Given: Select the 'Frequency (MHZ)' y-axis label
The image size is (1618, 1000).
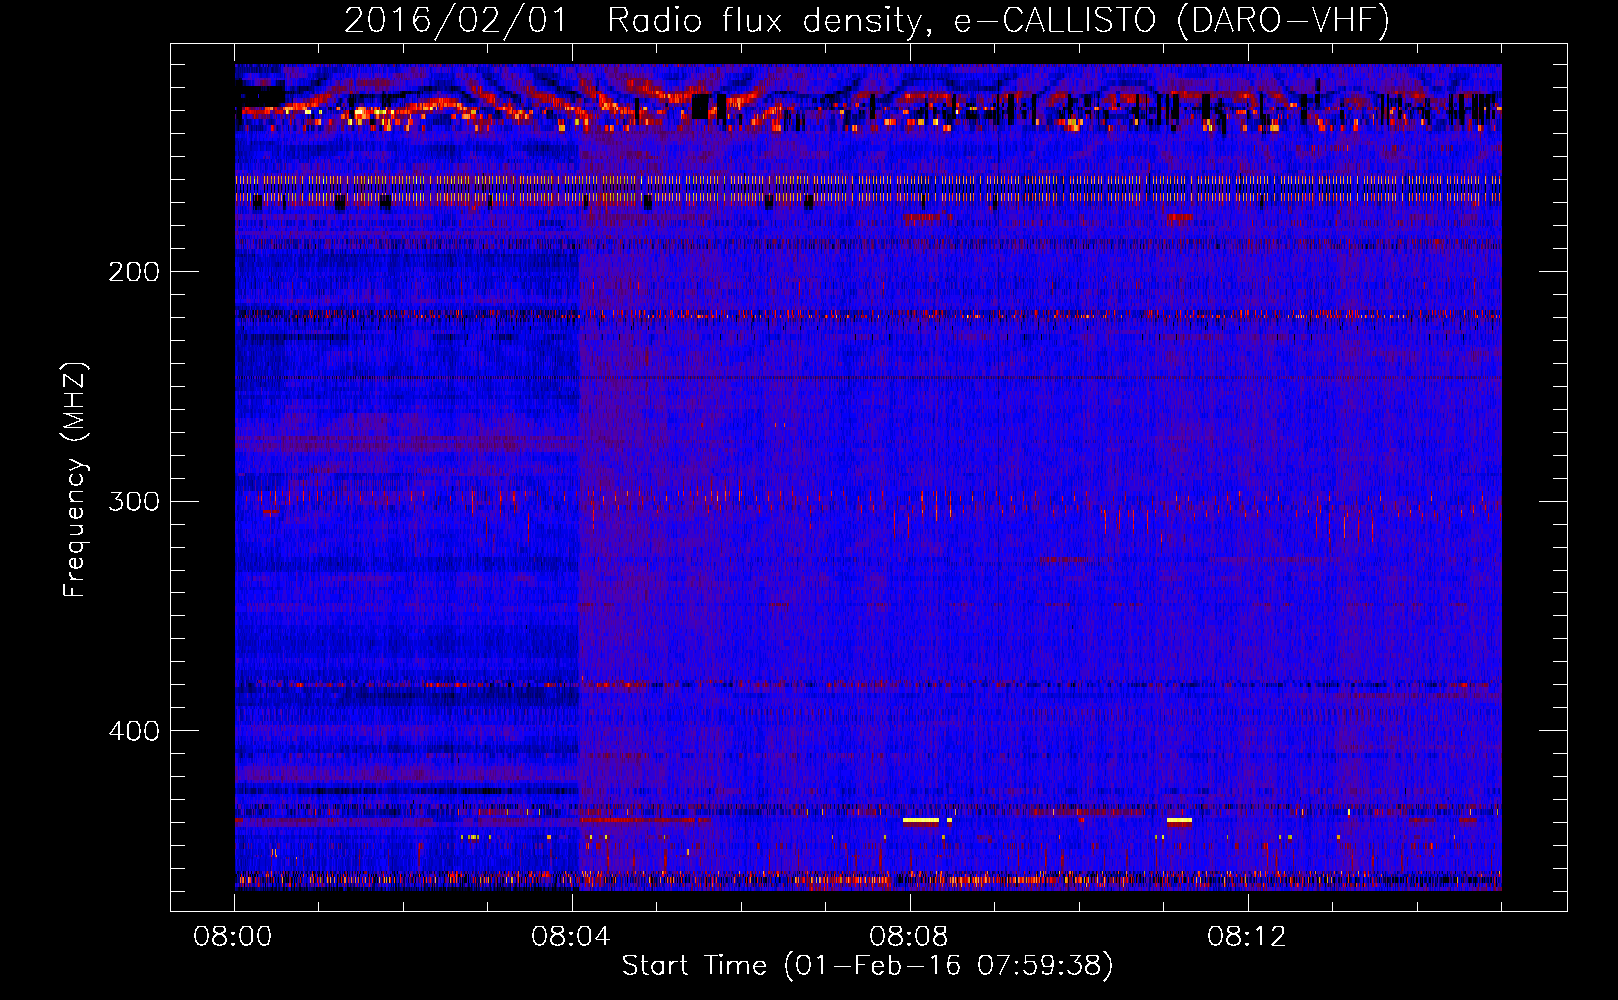Looking at the screenshot, I should 75,480.
